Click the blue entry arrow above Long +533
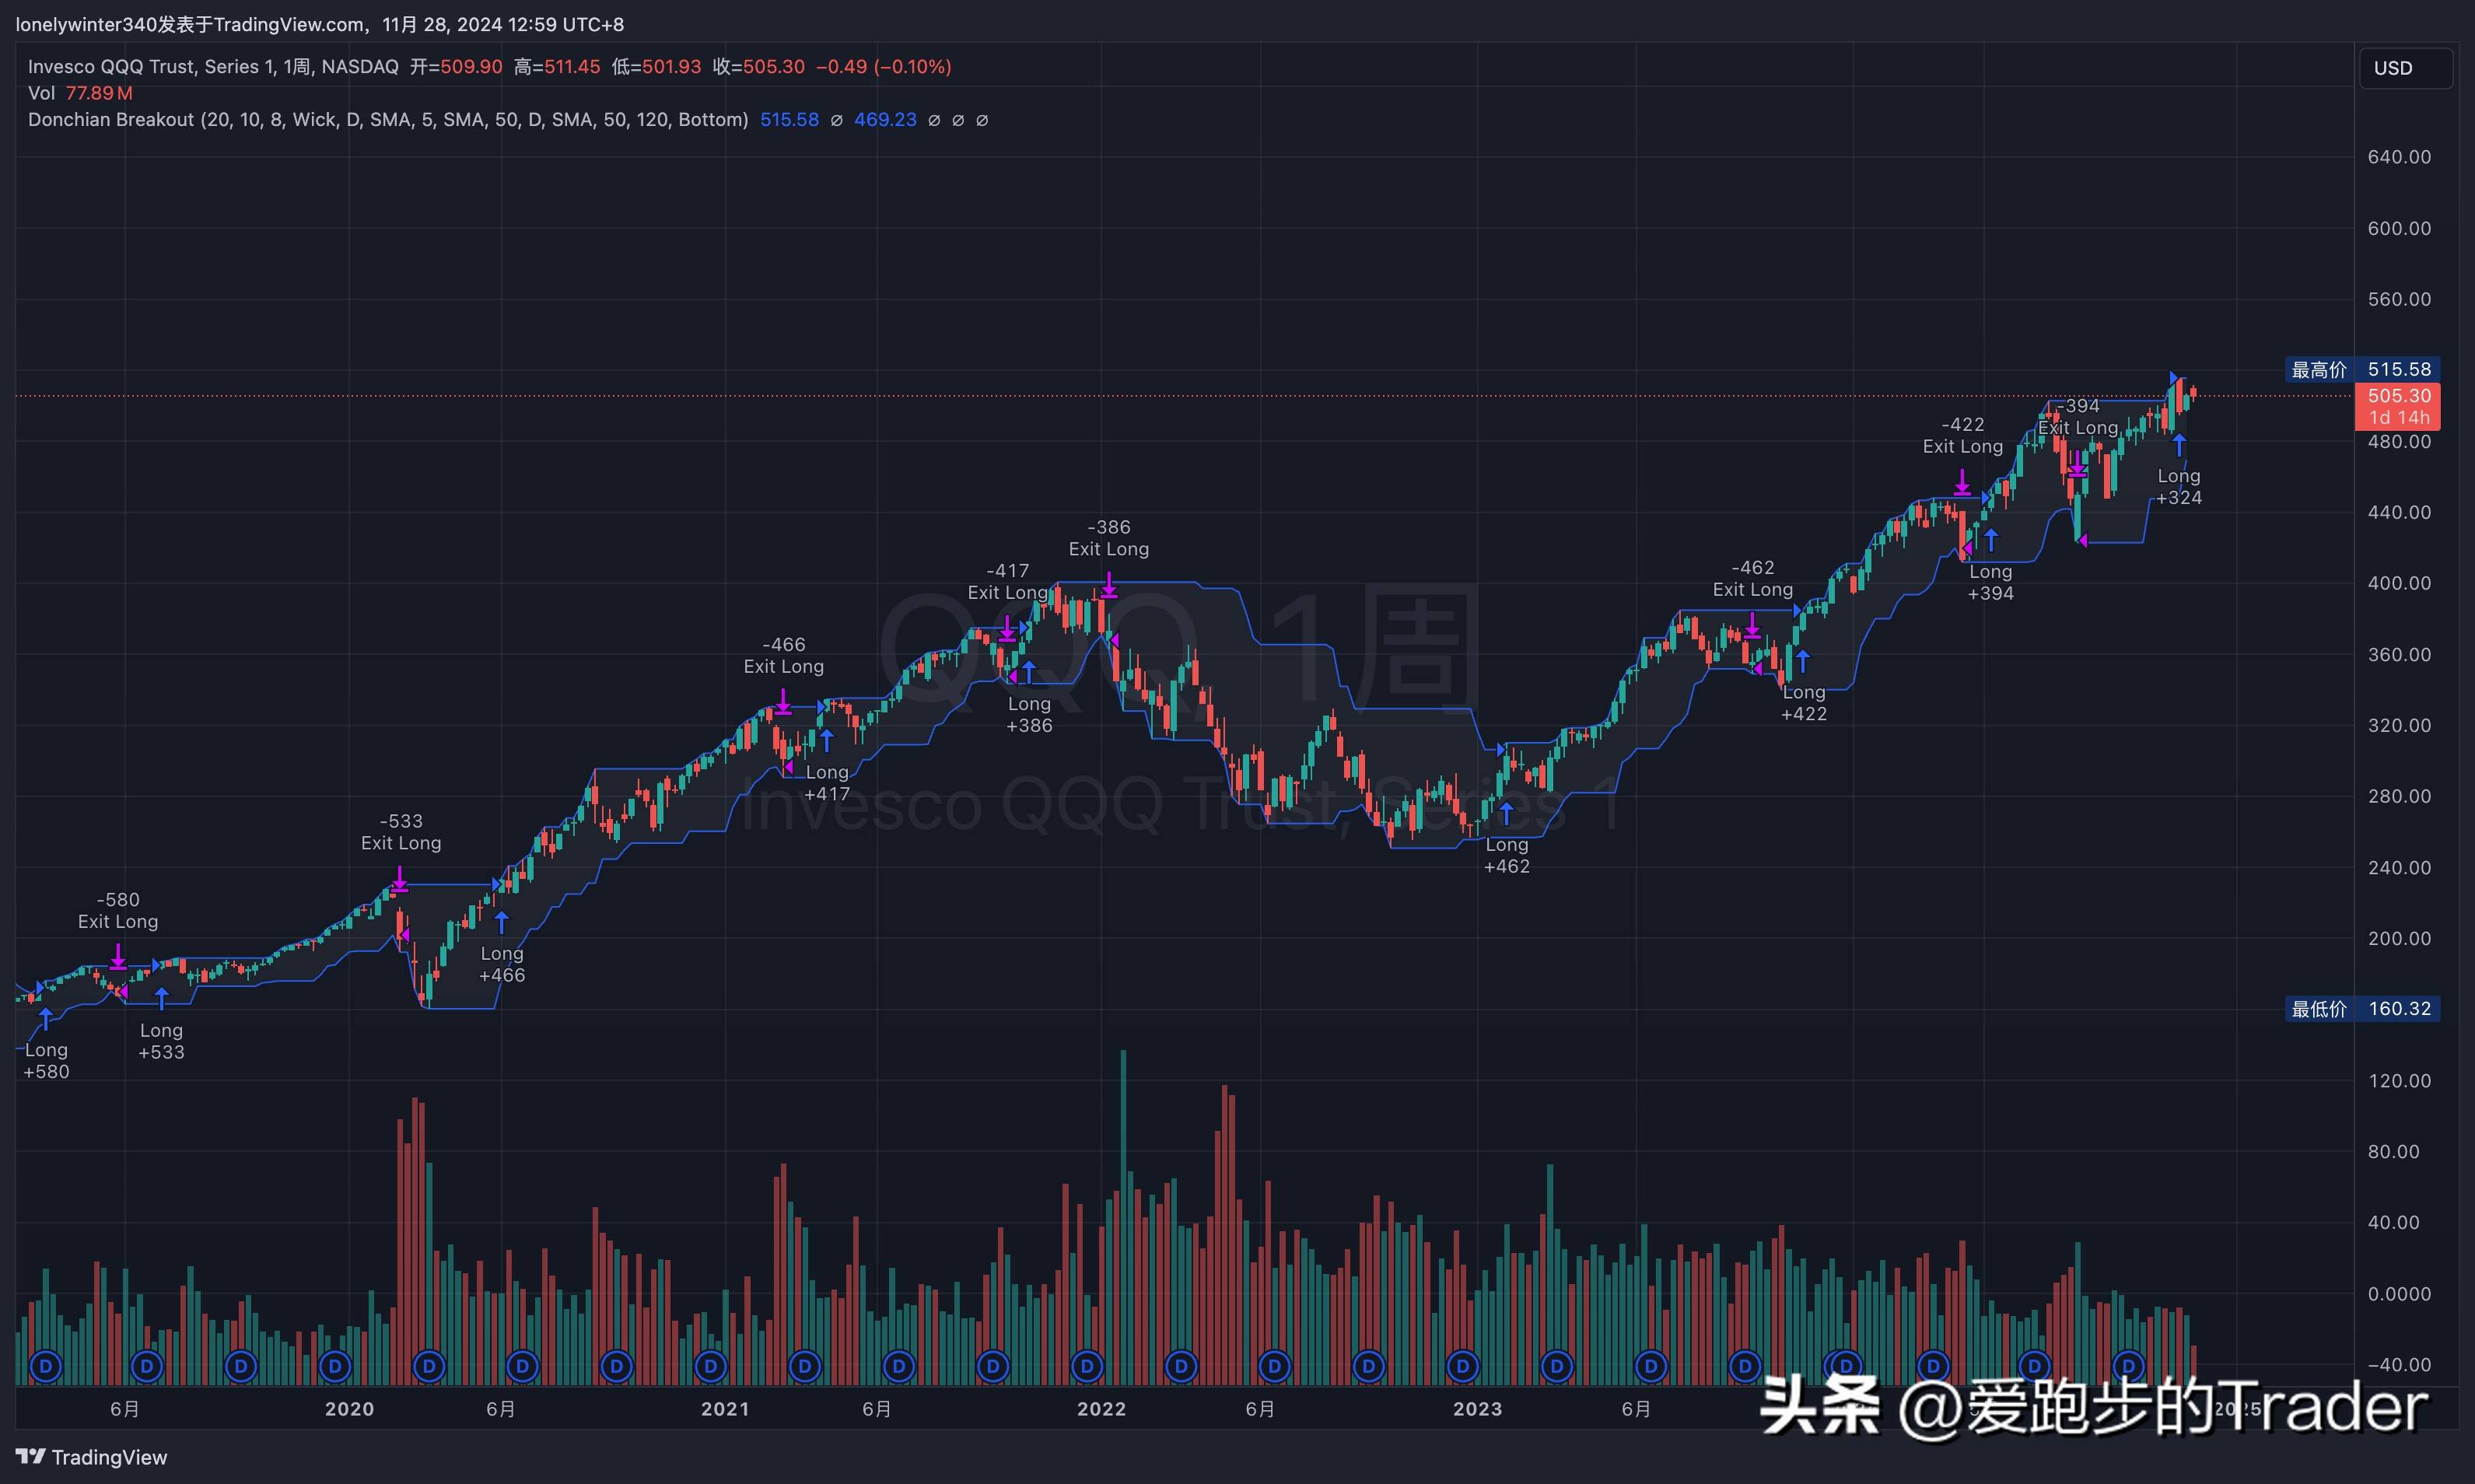The height and width of the screenshot is (1484, 2475). 161,998
